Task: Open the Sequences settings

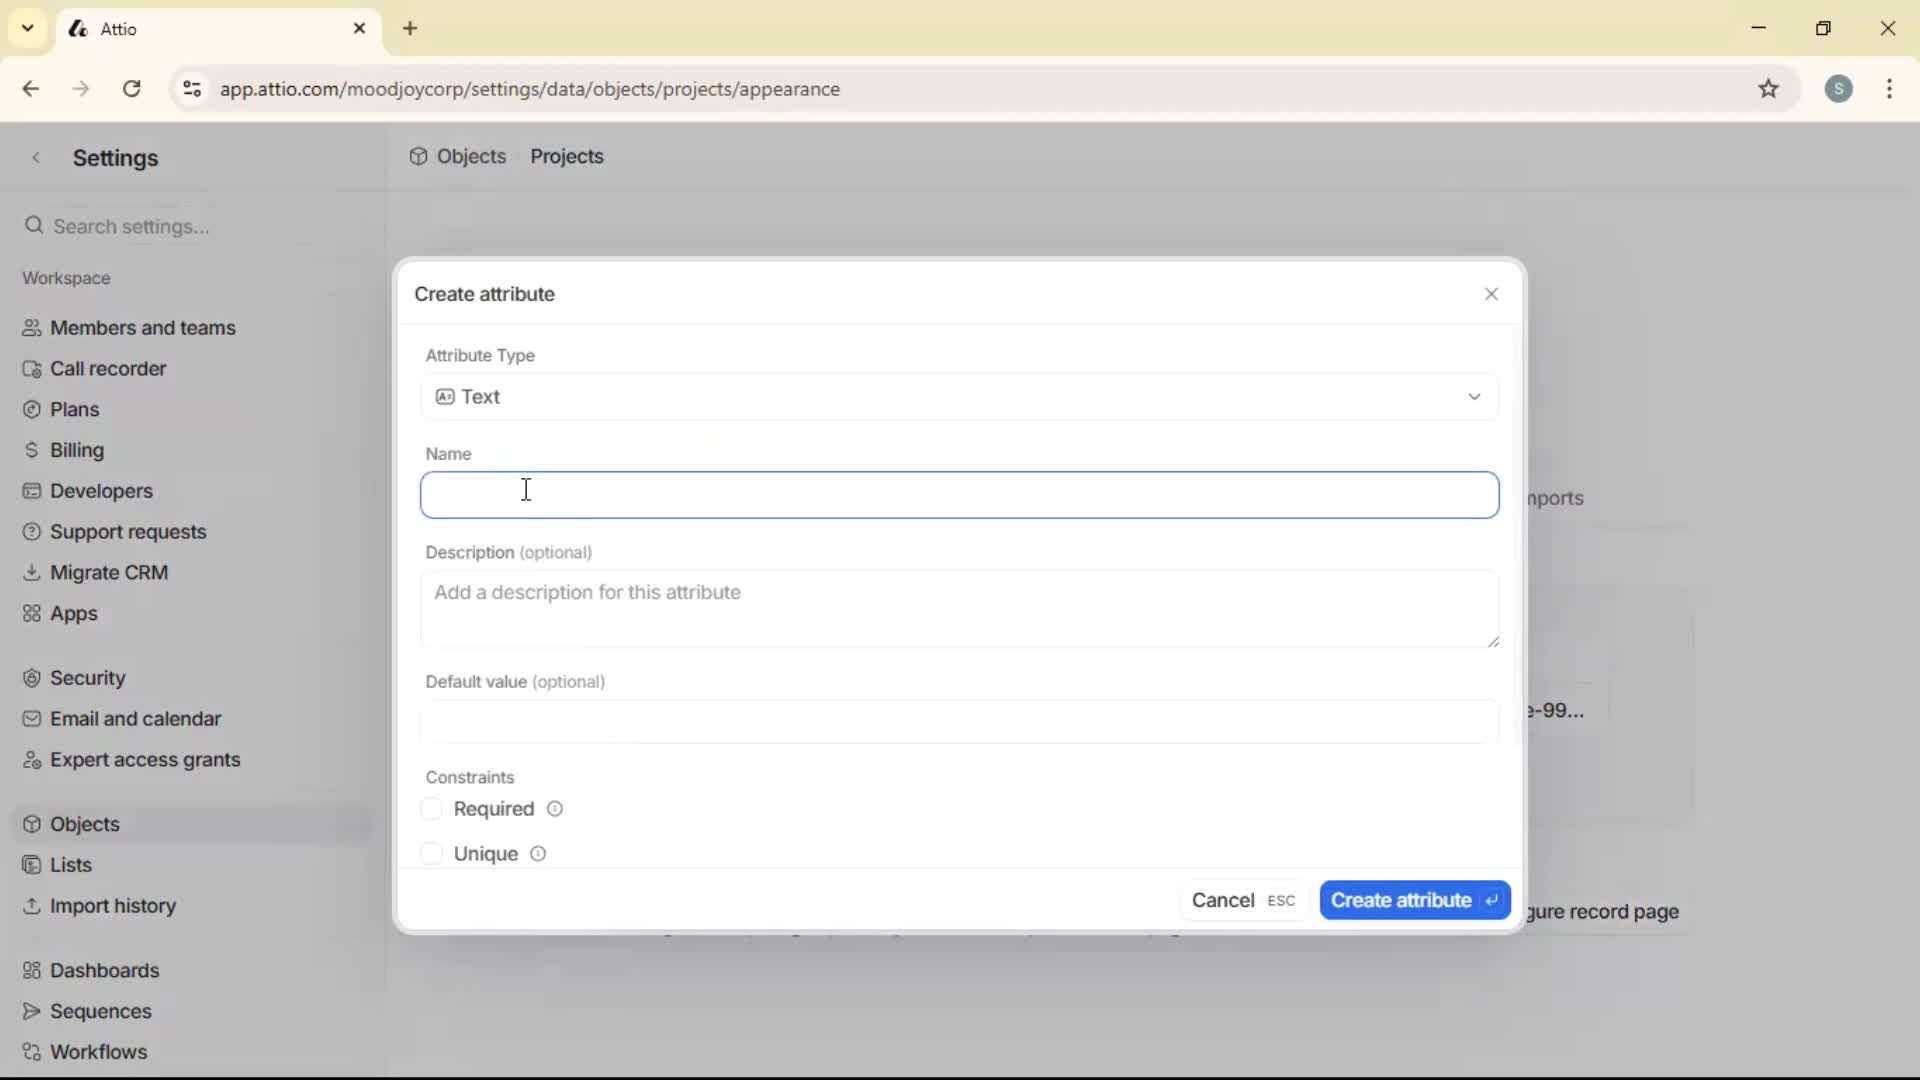Action: pos(99,1011)
